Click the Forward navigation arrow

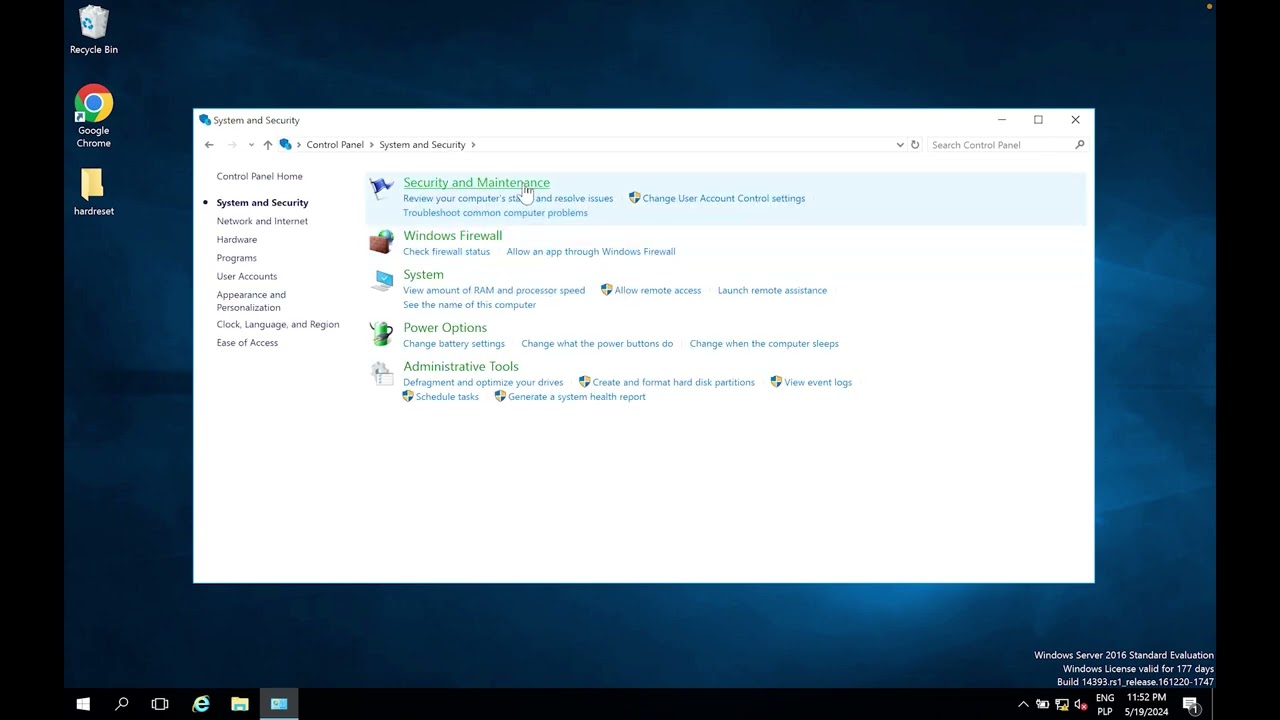coord(232,145)
